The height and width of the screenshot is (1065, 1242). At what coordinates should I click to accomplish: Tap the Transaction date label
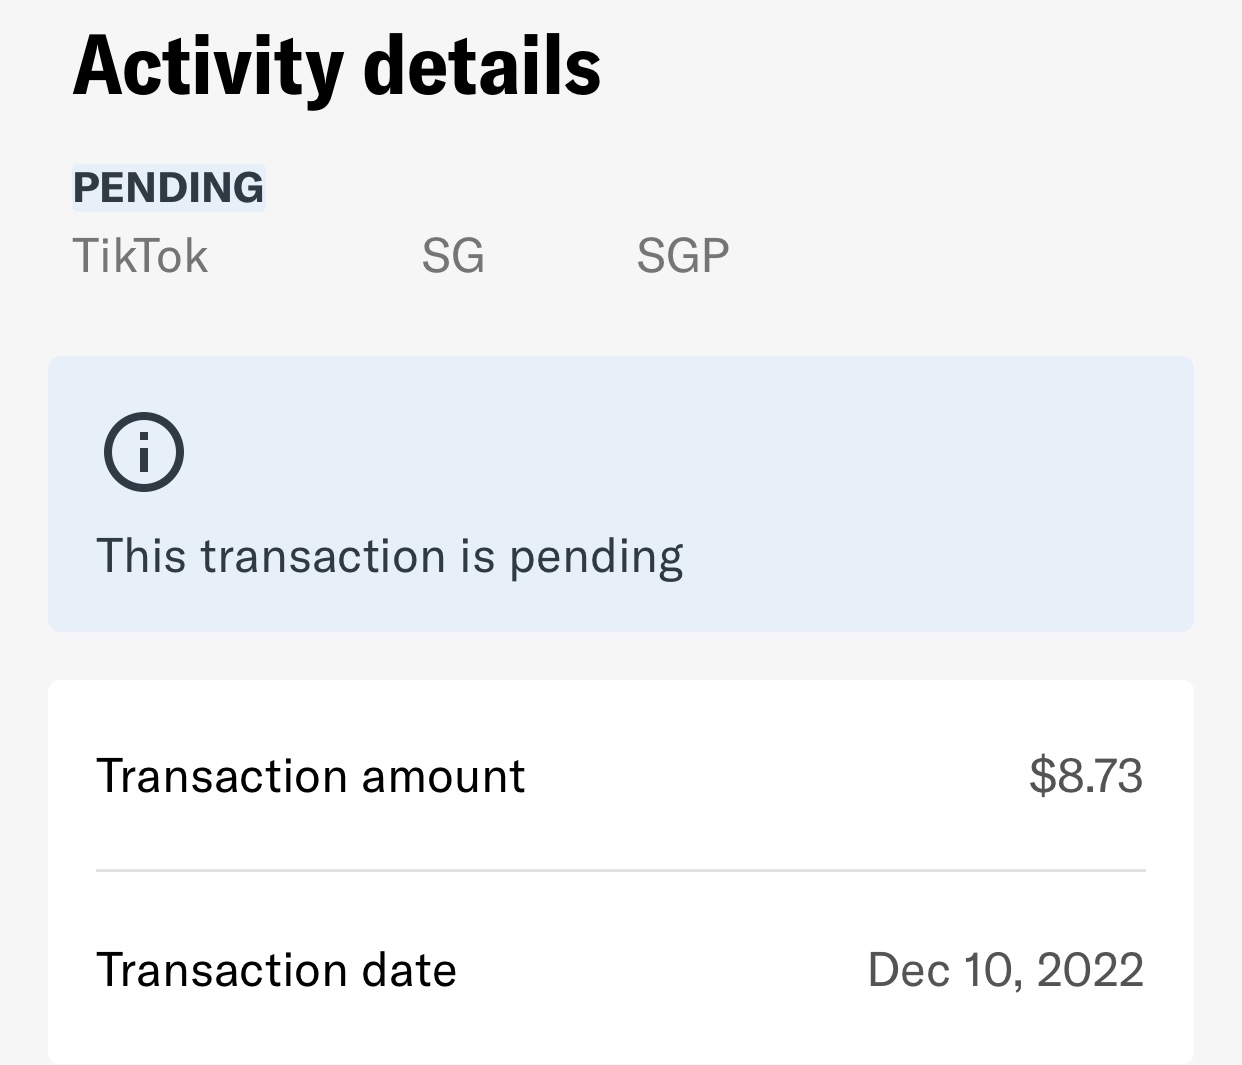tap(277, 970)
